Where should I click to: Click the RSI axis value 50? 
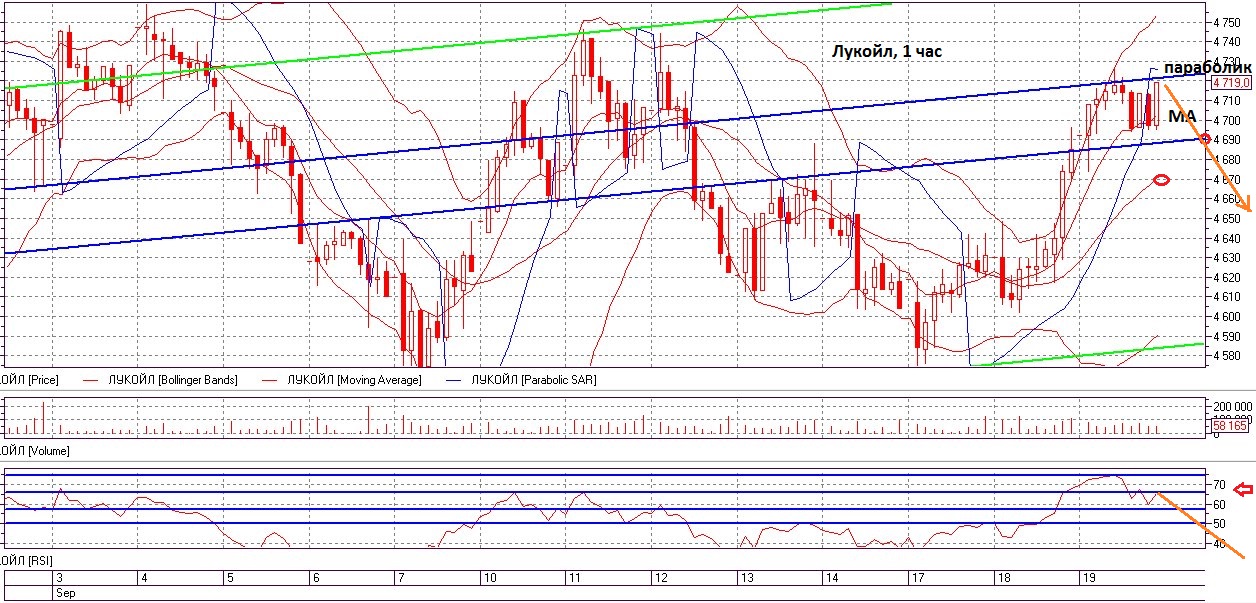[x=1218, y=524]
